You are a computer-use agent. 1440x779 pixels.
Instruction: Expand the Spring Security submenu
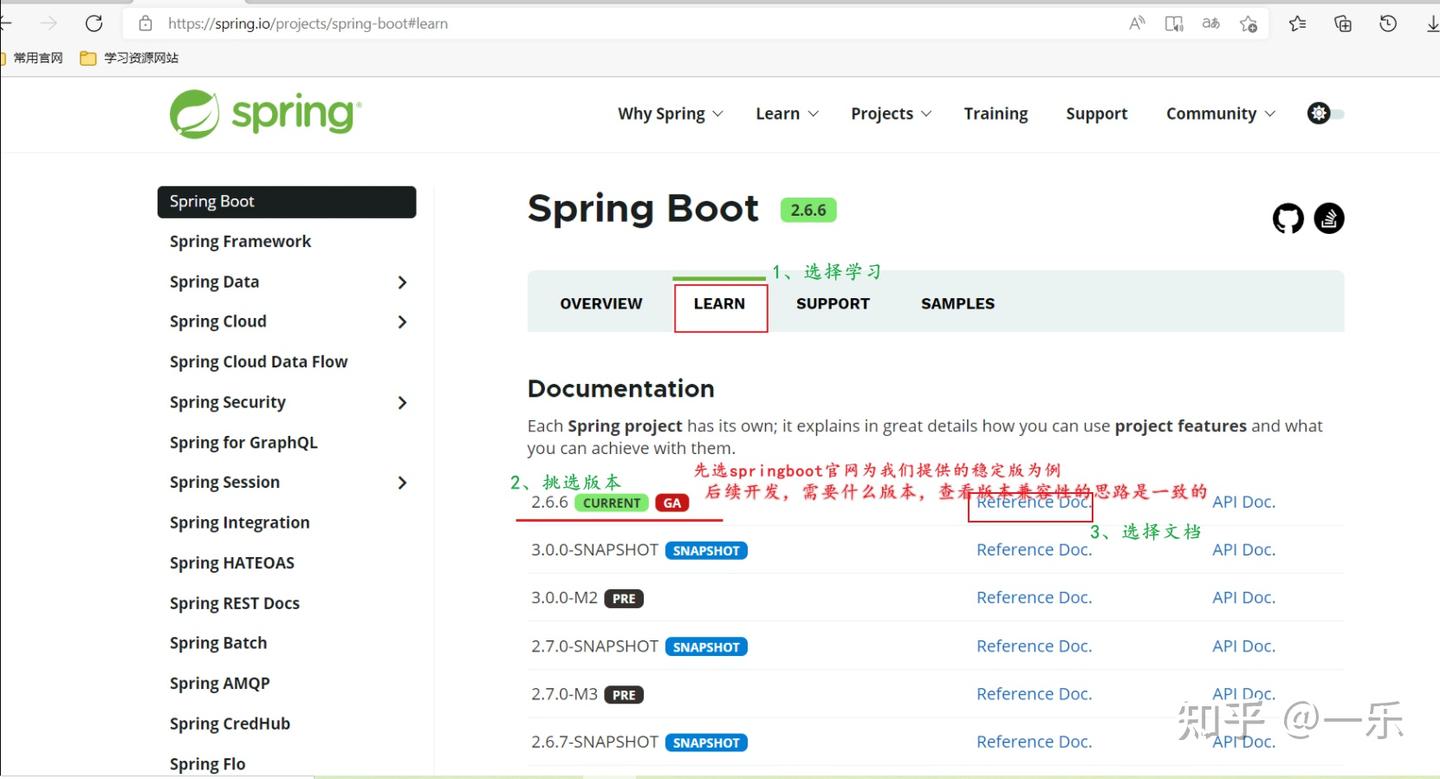pyautogui.click(x=403, y=402)
